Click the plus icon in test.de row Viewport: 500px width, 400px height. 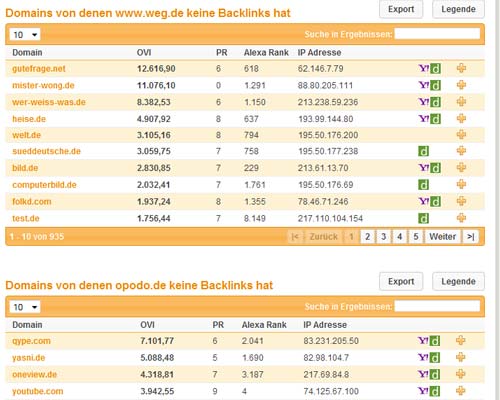[461, 218]
